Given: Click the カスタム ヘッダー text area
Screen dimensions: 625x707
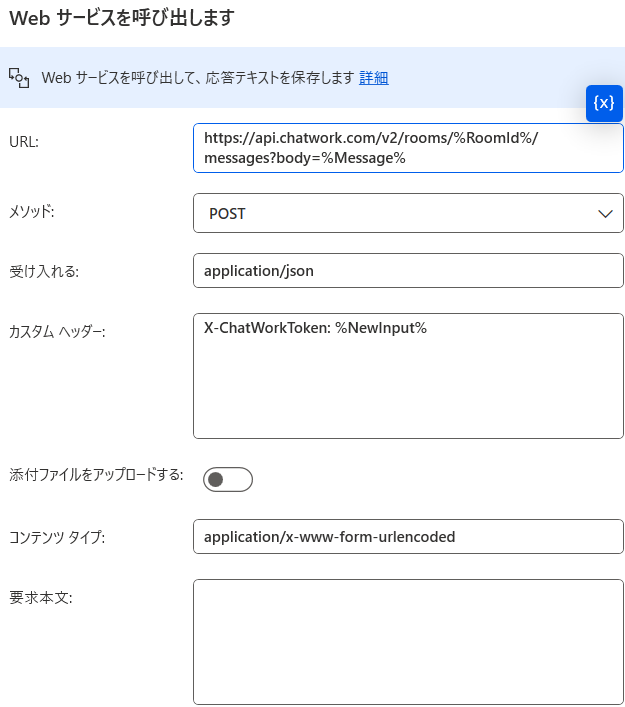Looking at the screenshot, I should 408,376.
